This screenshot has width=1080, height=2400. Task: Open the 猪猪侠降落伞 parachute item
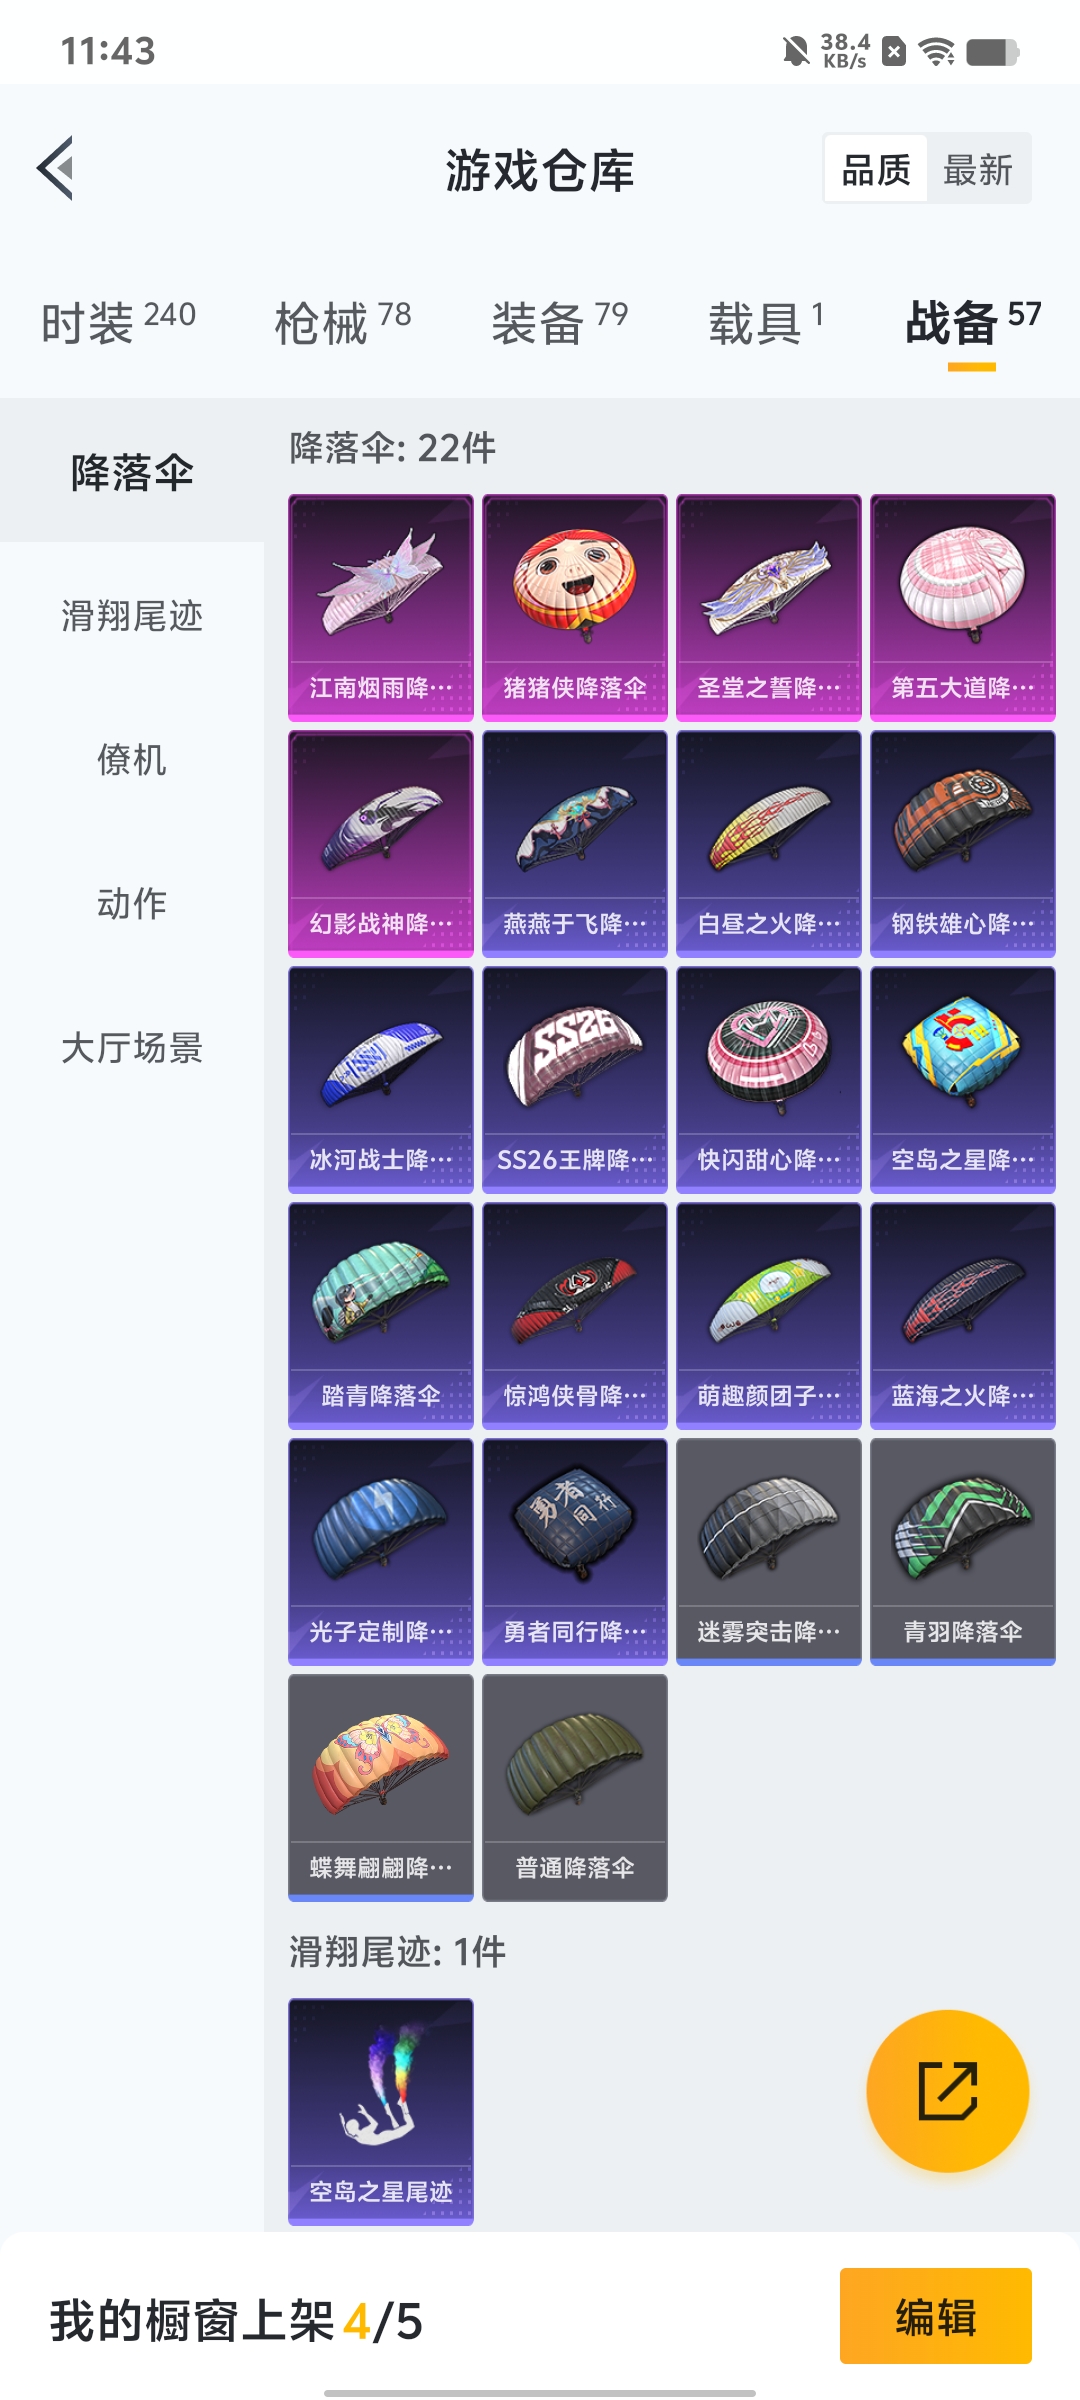coord(575,608)
